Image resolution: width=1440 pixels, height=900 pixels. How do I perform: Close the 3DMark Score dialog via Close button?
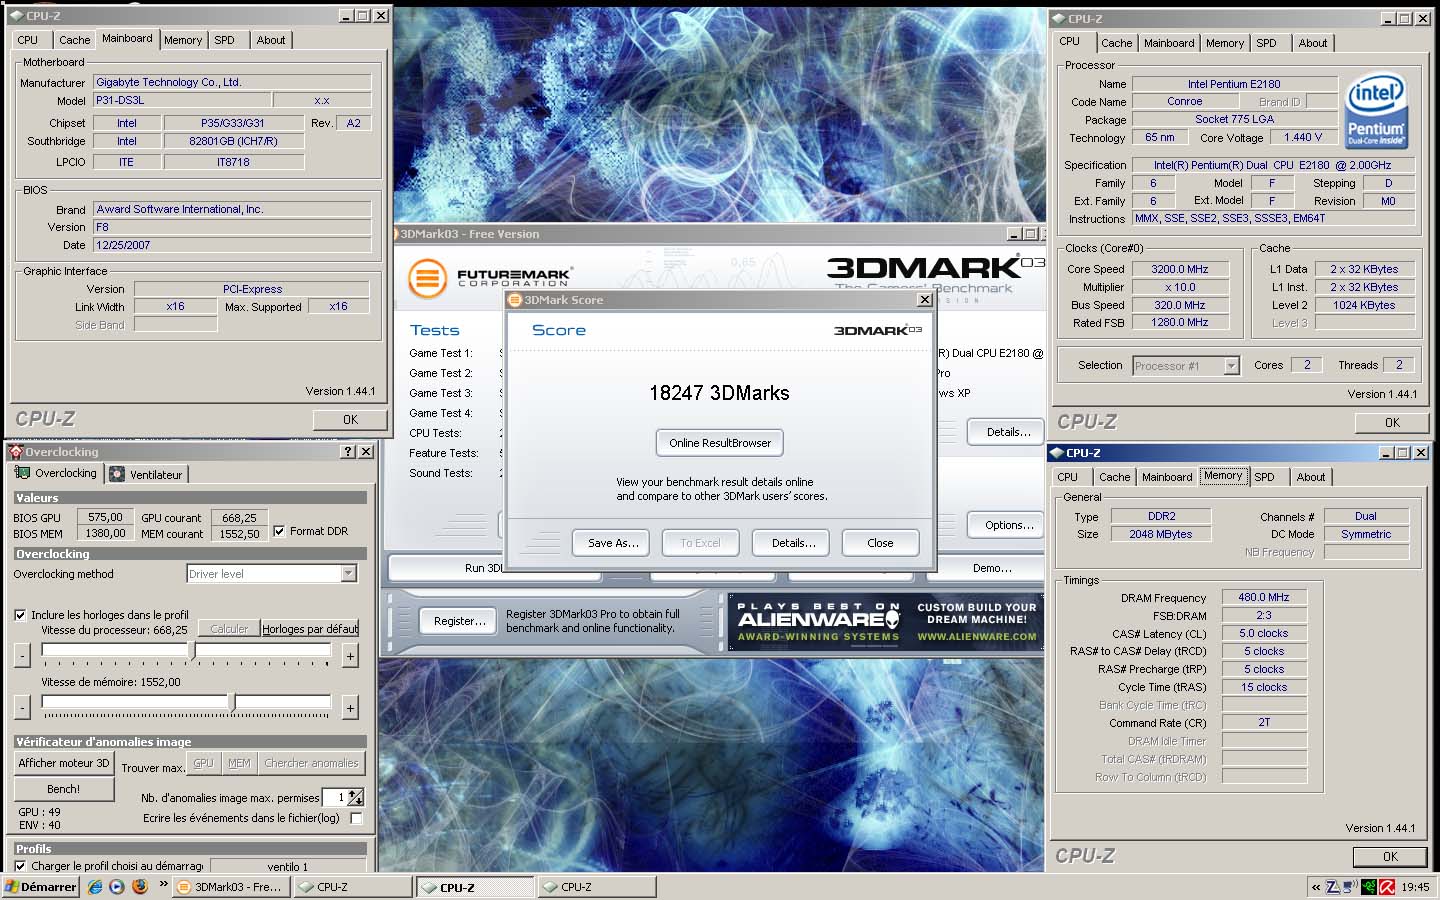click(880, 543)
